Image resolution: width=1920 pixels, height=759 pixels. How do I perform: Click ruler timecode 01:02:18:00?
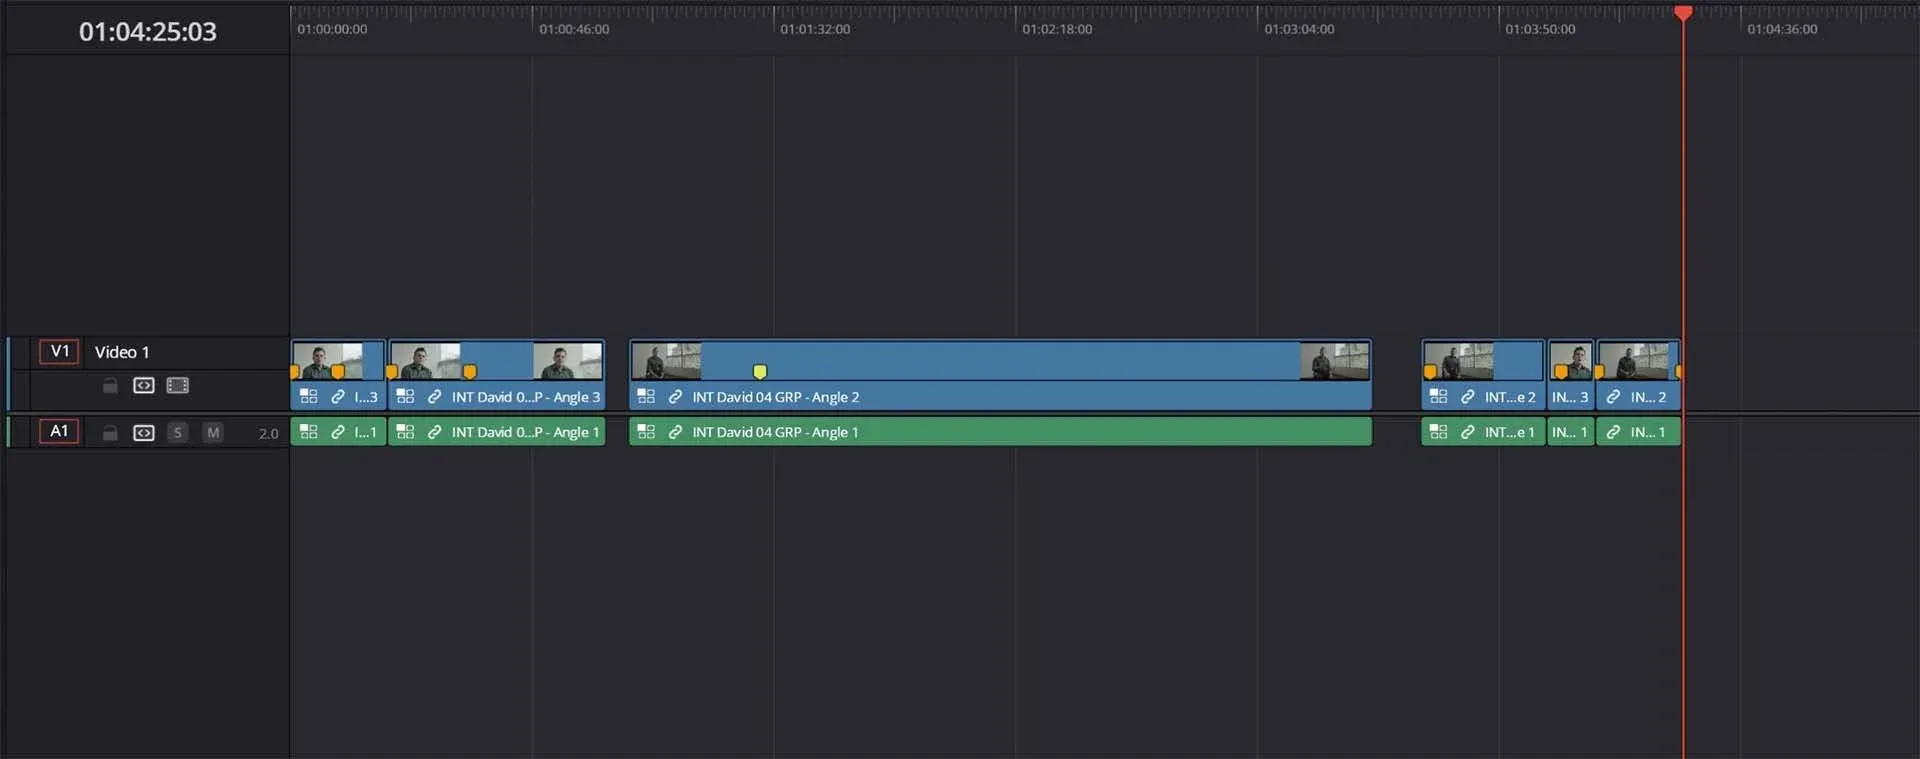(x=1057, y=30)
